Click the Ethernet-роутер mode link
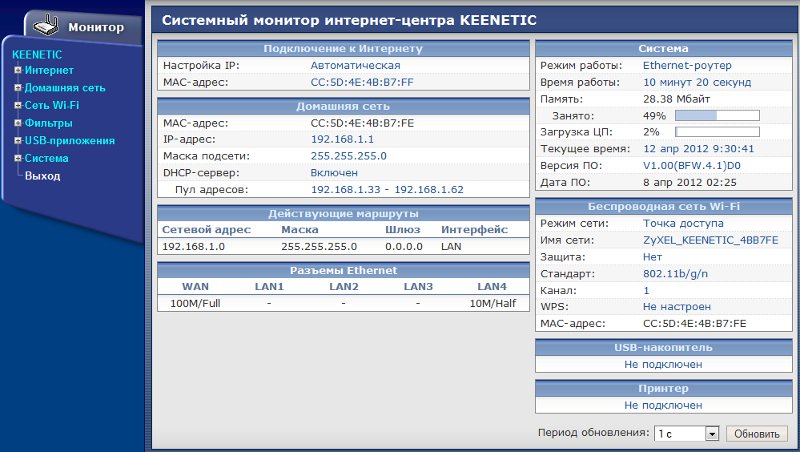This screenshot has height=452, width=800. [x=687, y=65]
